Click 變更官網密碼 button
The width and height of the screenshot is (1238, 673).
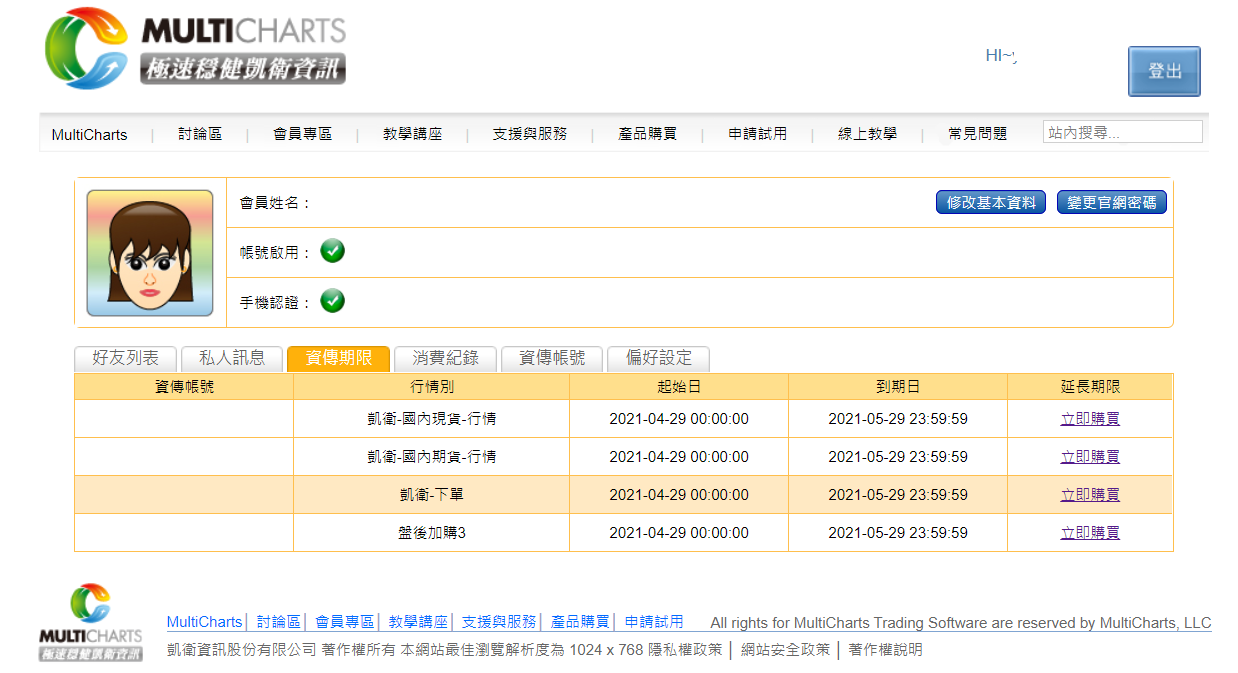click(1112, 202)
